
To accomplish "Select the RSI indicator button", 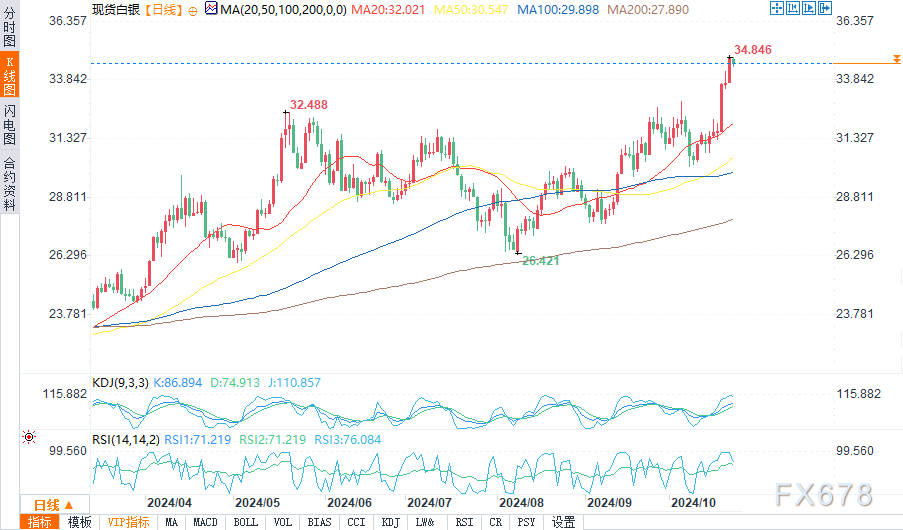I will pos(465,522).
